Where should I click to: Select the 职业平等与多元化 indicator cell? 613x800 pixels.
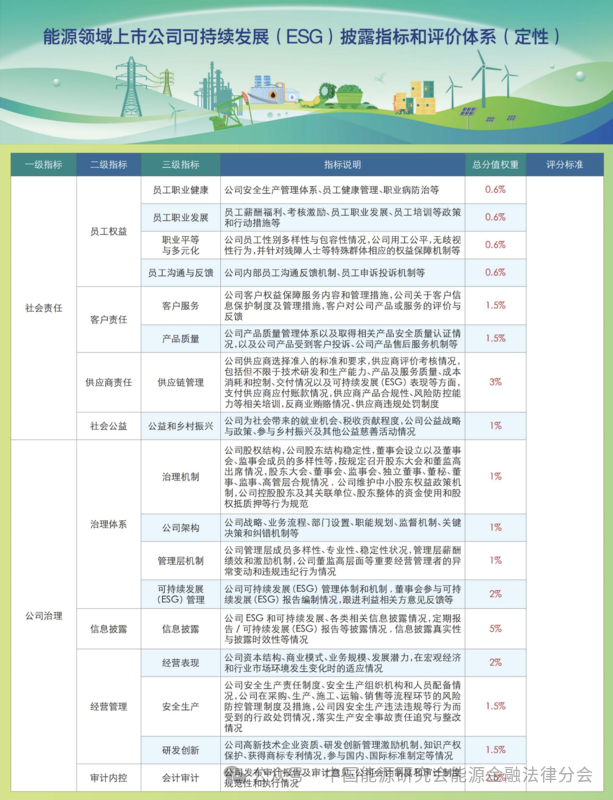pyautogui.click(x=181, y=245)
